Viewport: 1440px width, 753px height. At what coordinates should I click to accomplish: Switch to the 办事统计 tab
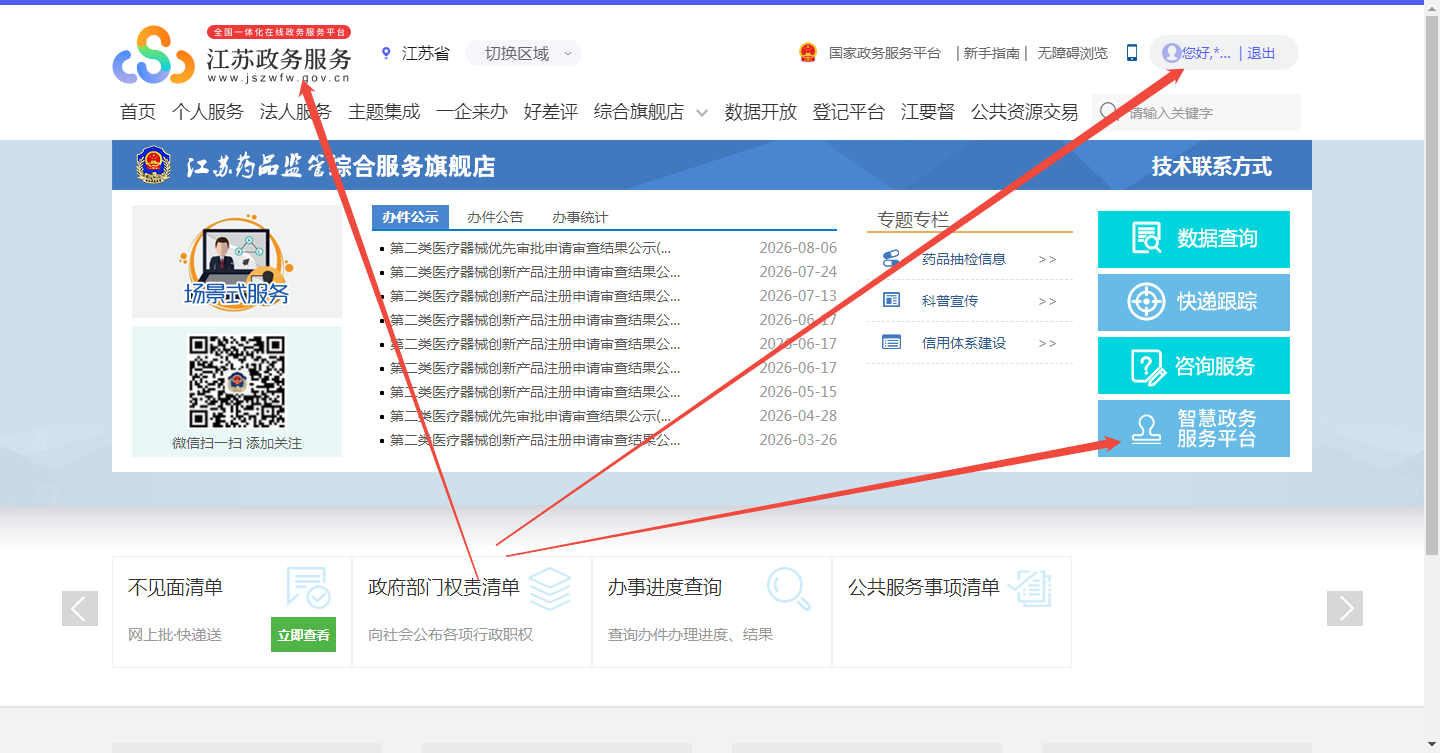tap(580, 217)
